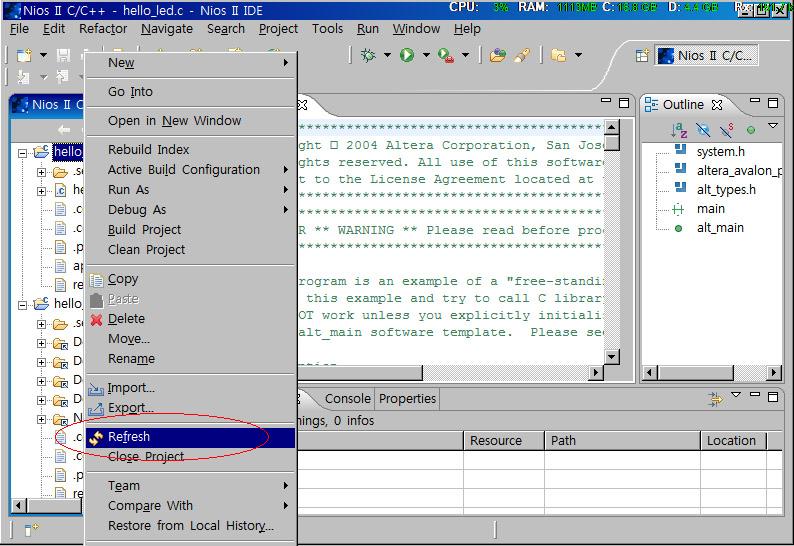Click the New wizard toolbar icon
Viewport: 794px width, 546px height.
[24, 55]
